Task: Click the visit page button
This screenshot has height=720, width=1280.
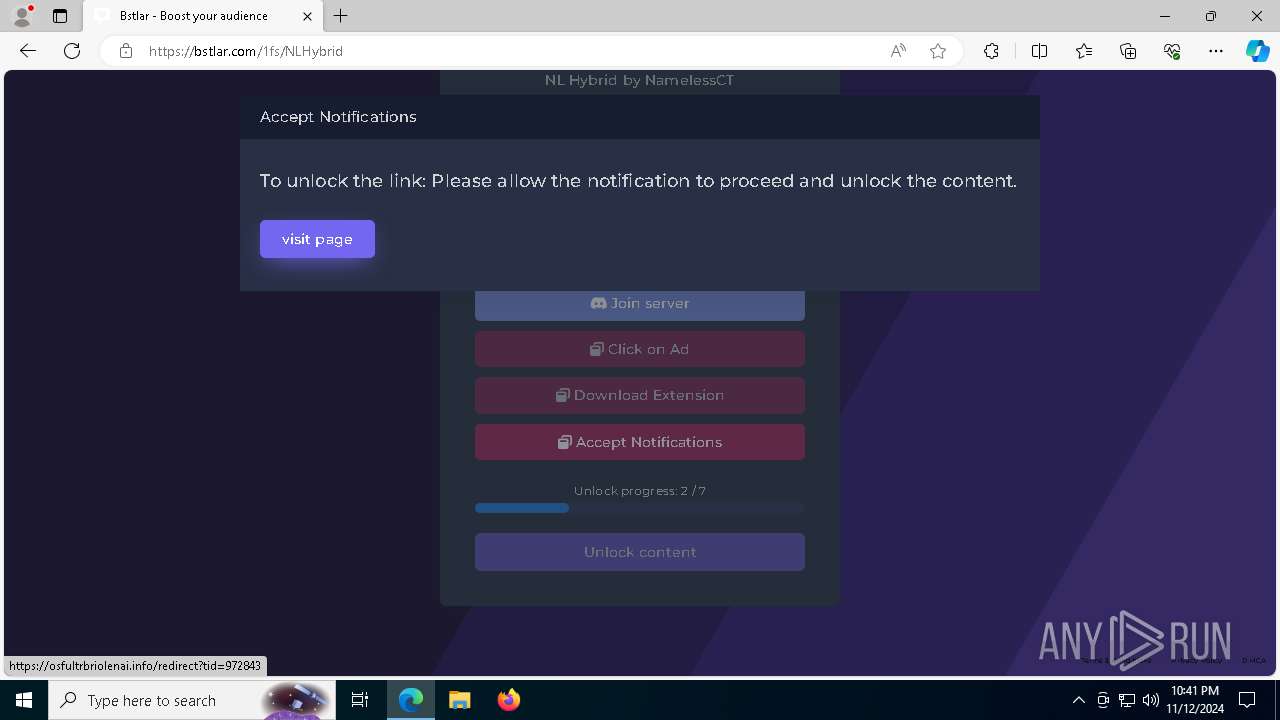Action: click(317, 239)
